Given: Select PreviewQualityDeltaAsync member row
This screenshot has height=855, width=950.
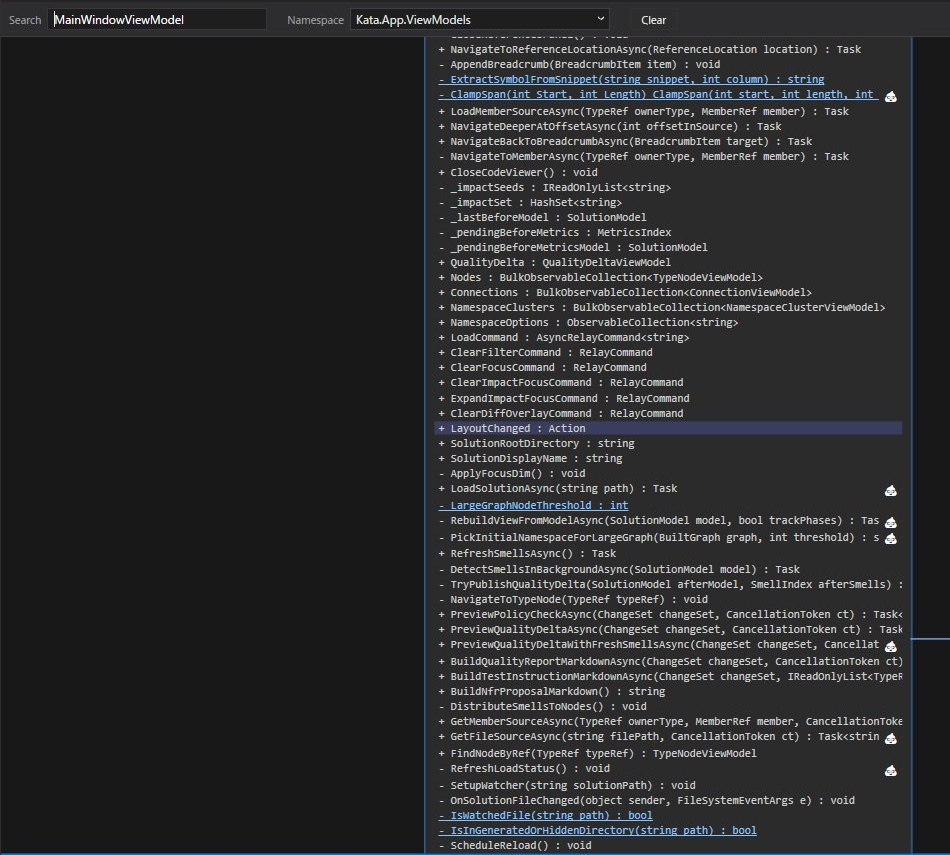Looking at the screenshot, I should click(670, 630).
